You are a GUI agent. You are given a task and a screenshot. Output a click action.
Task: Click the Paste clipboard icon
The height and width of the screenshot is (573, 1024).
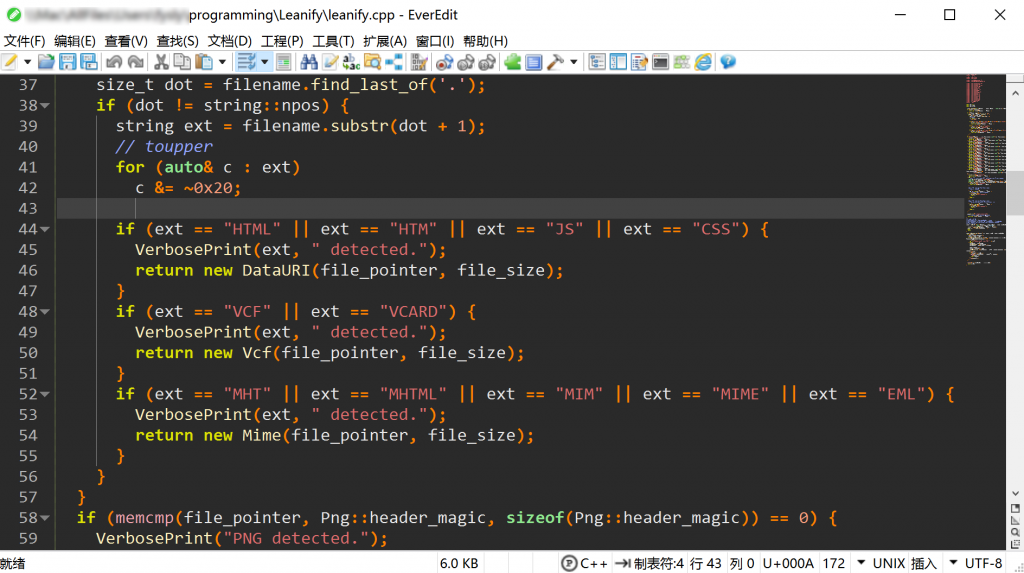[x=204, y=62]
